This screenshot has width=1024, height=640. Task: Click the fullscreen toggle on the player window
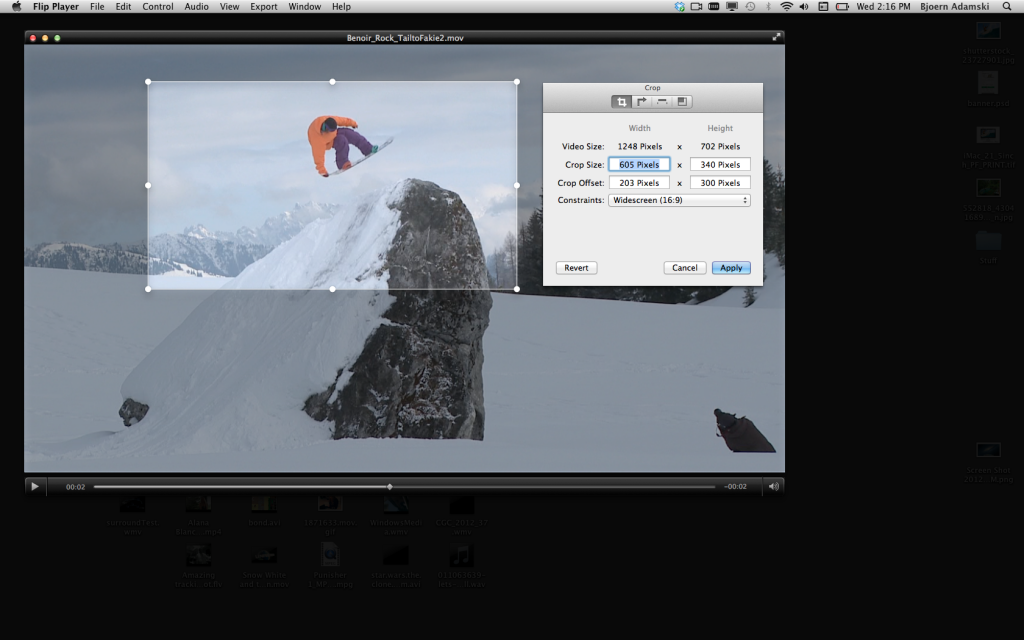tap(776, 37)
